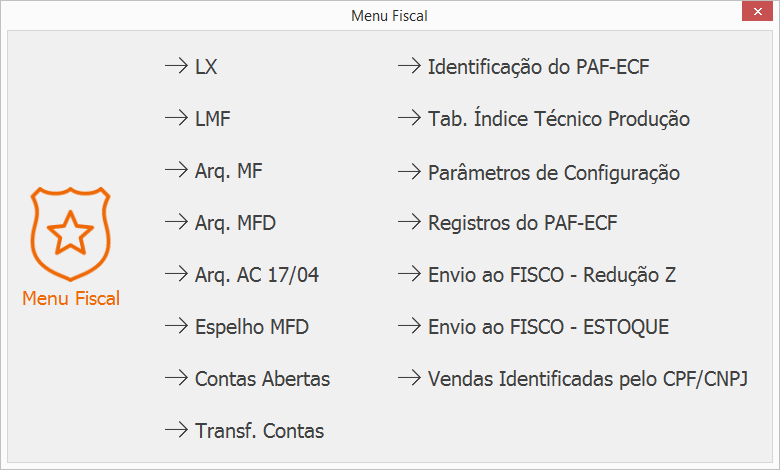780x470 pixels.
Task: Click the Espelho MFD text label
Action: click(x=252, y=327)
